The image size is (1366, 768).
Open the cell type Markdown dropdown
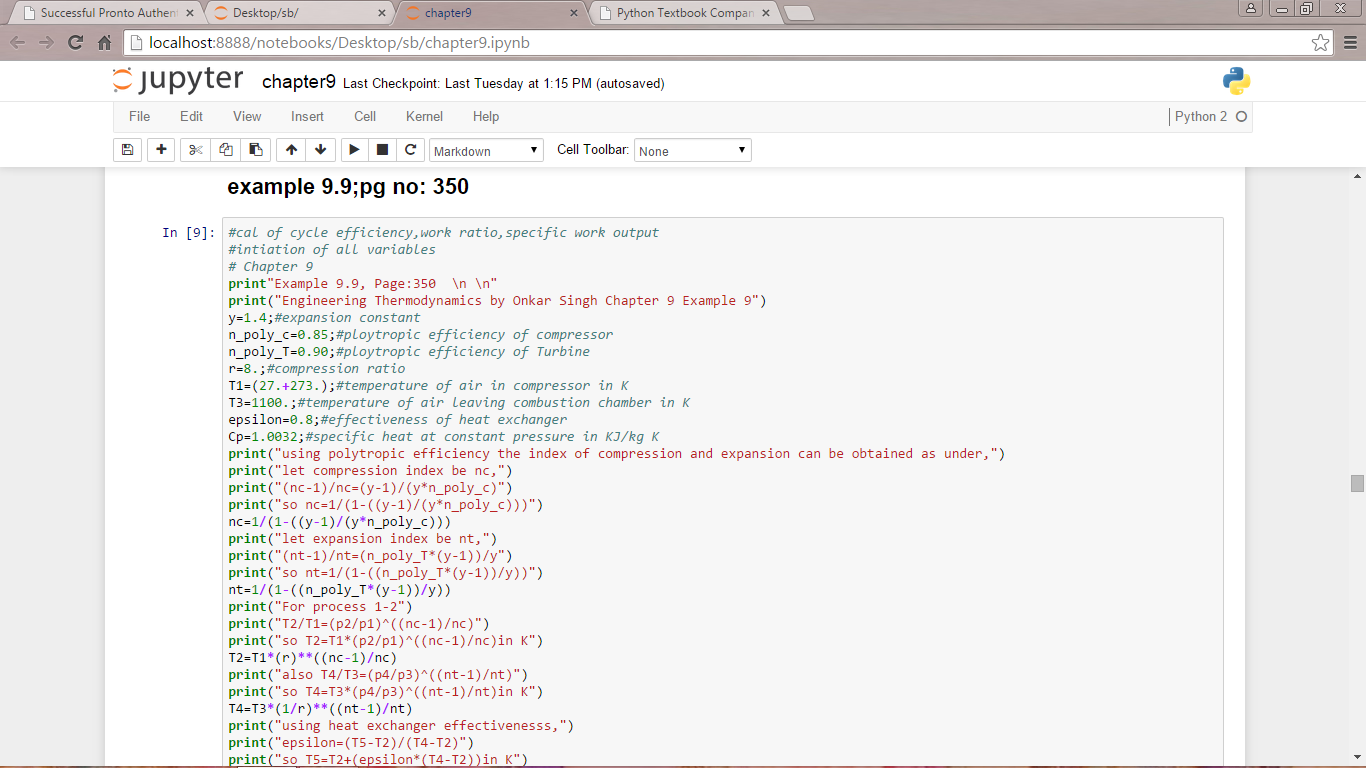[486, 151]
